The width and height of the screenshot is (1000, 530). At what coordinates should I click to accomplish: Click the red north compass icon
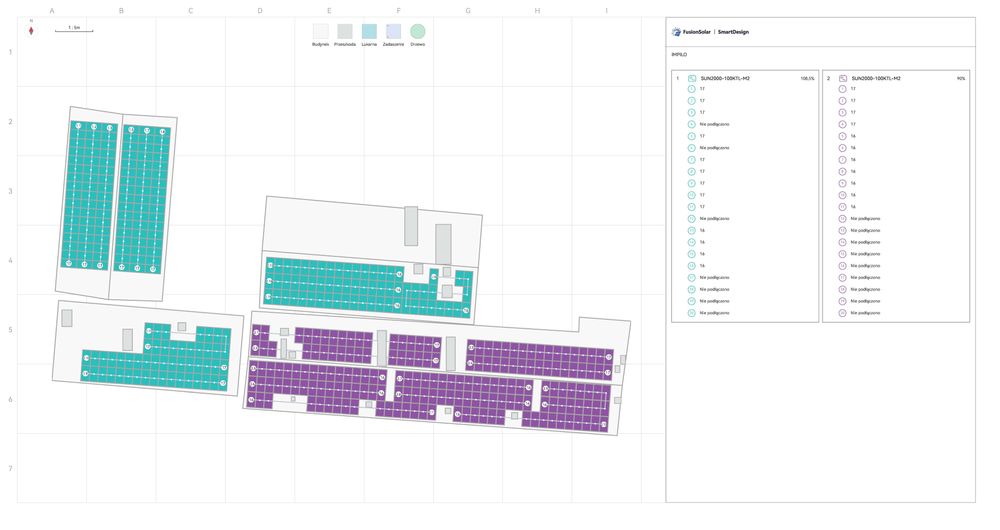[x=31, y=30]
